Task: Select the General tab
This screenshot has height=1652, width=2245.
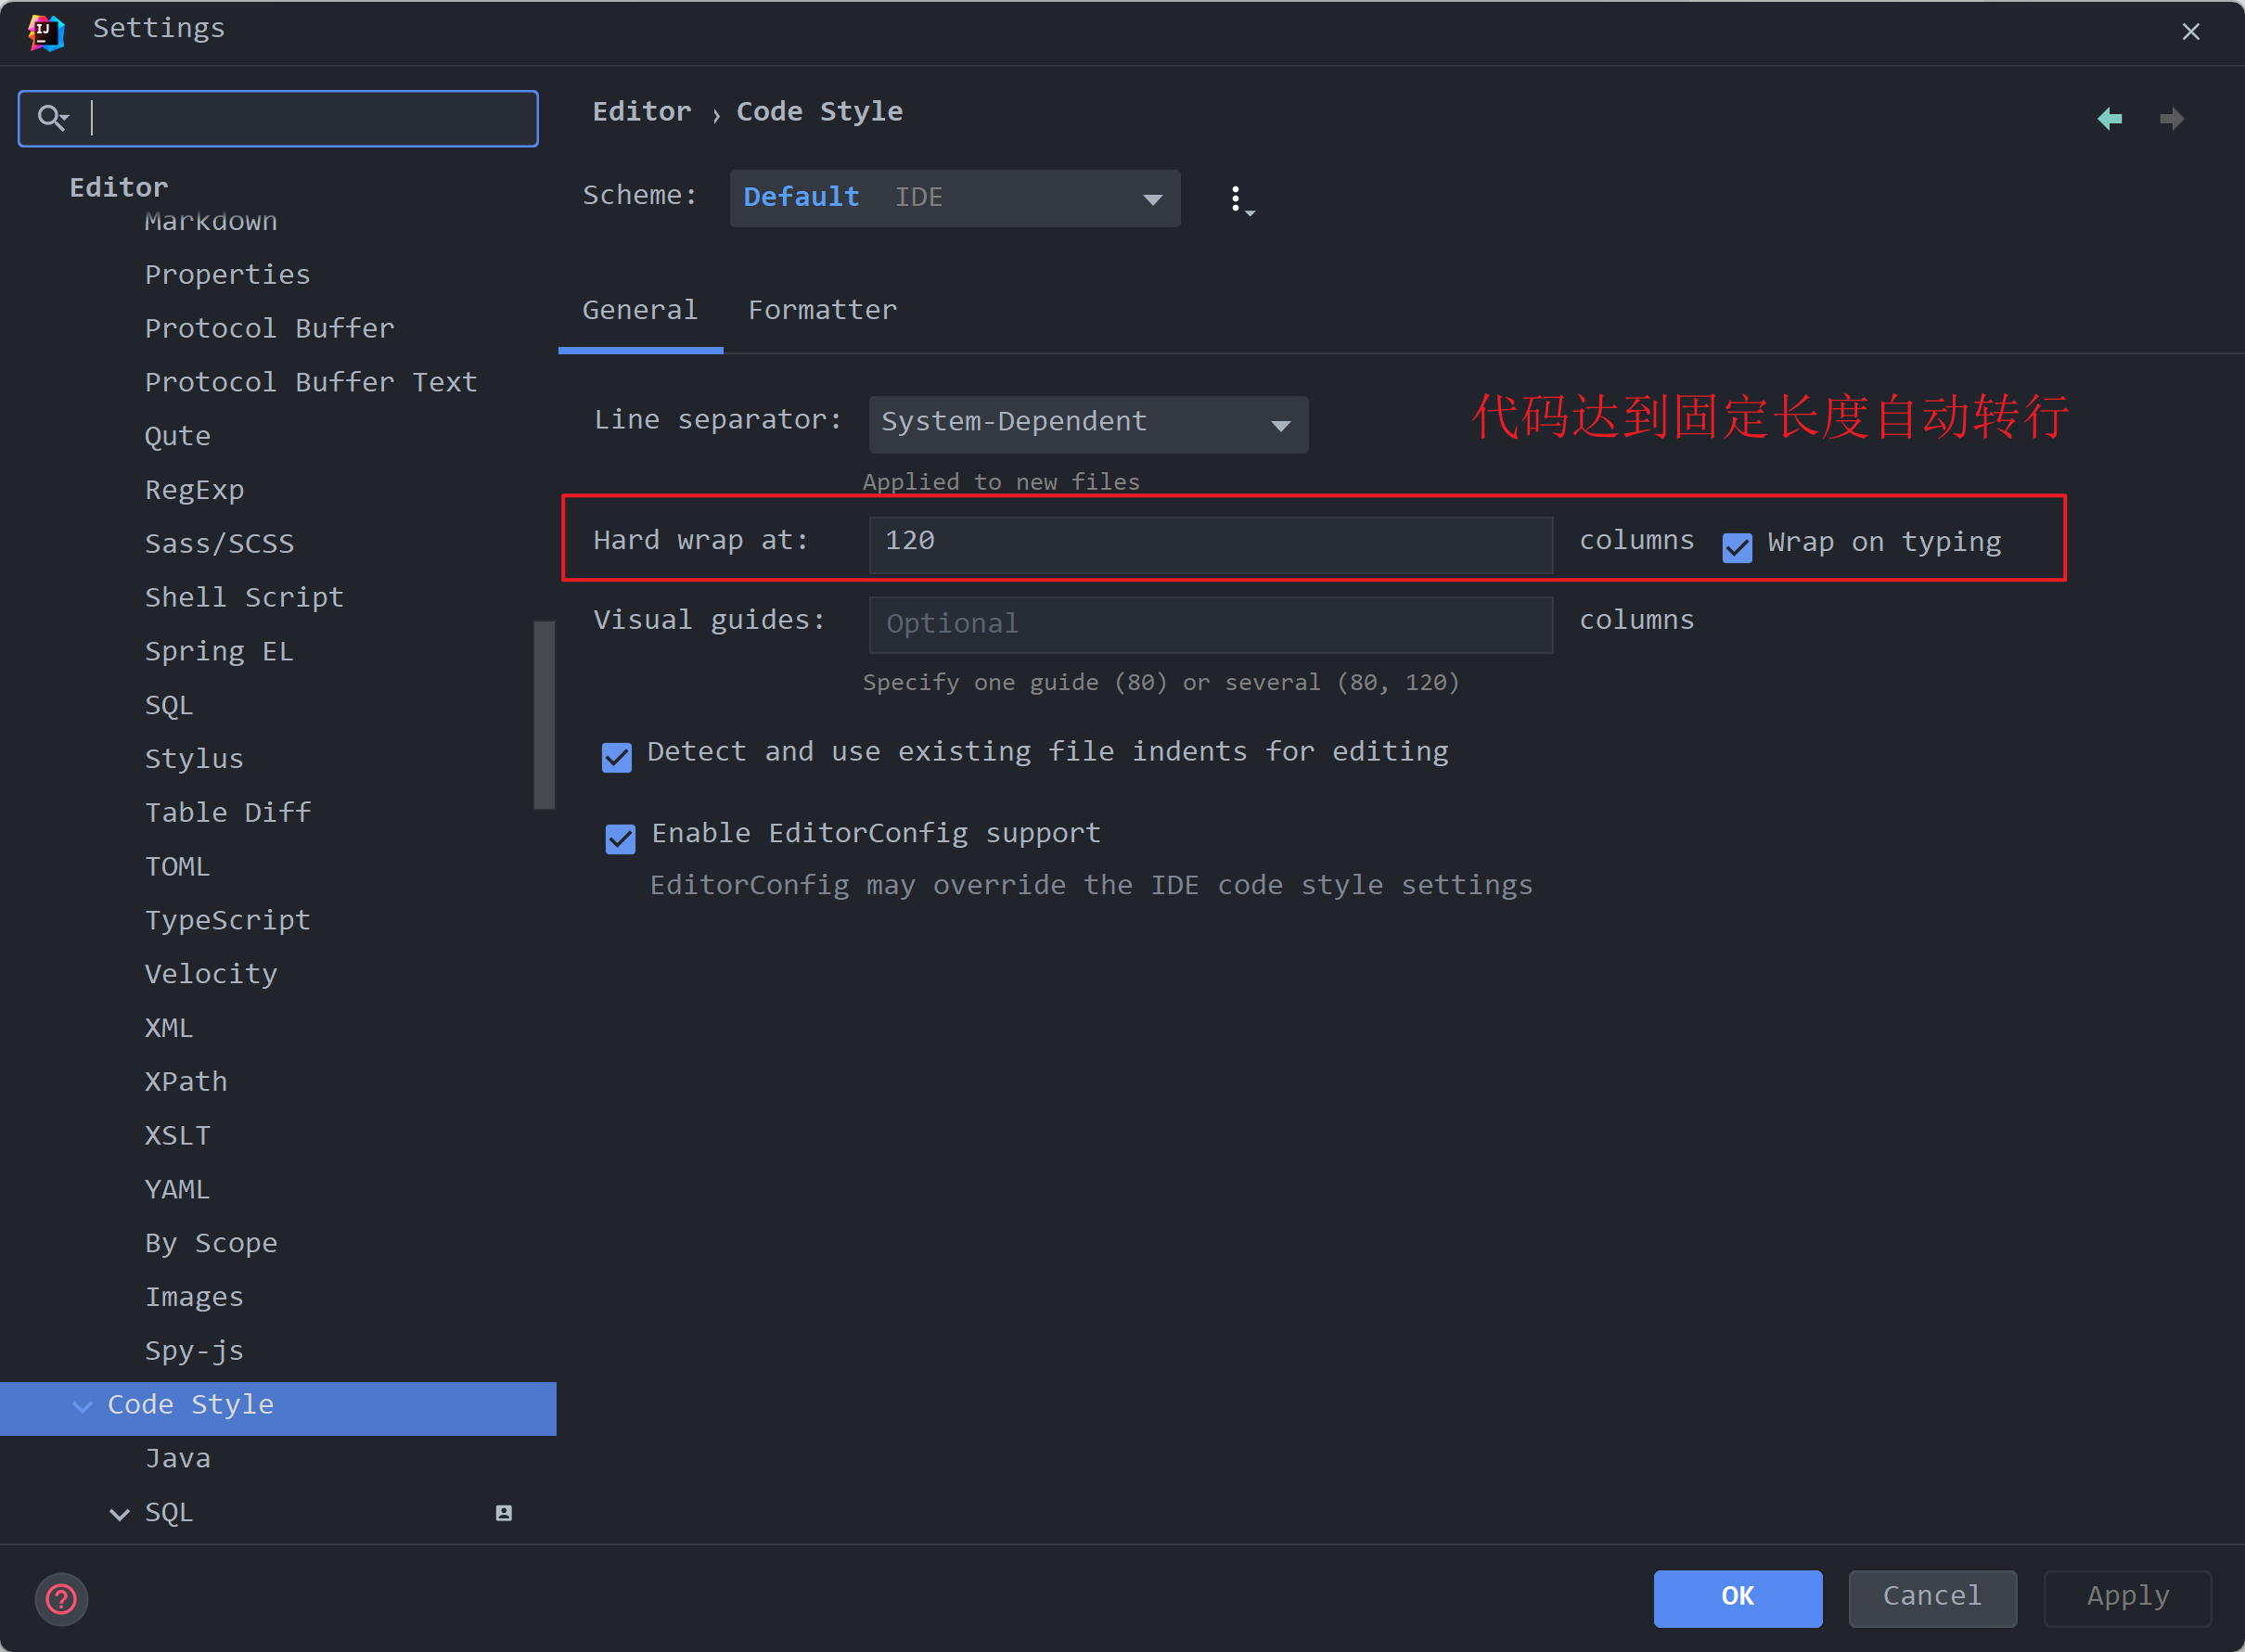Action: coord(640,311)
